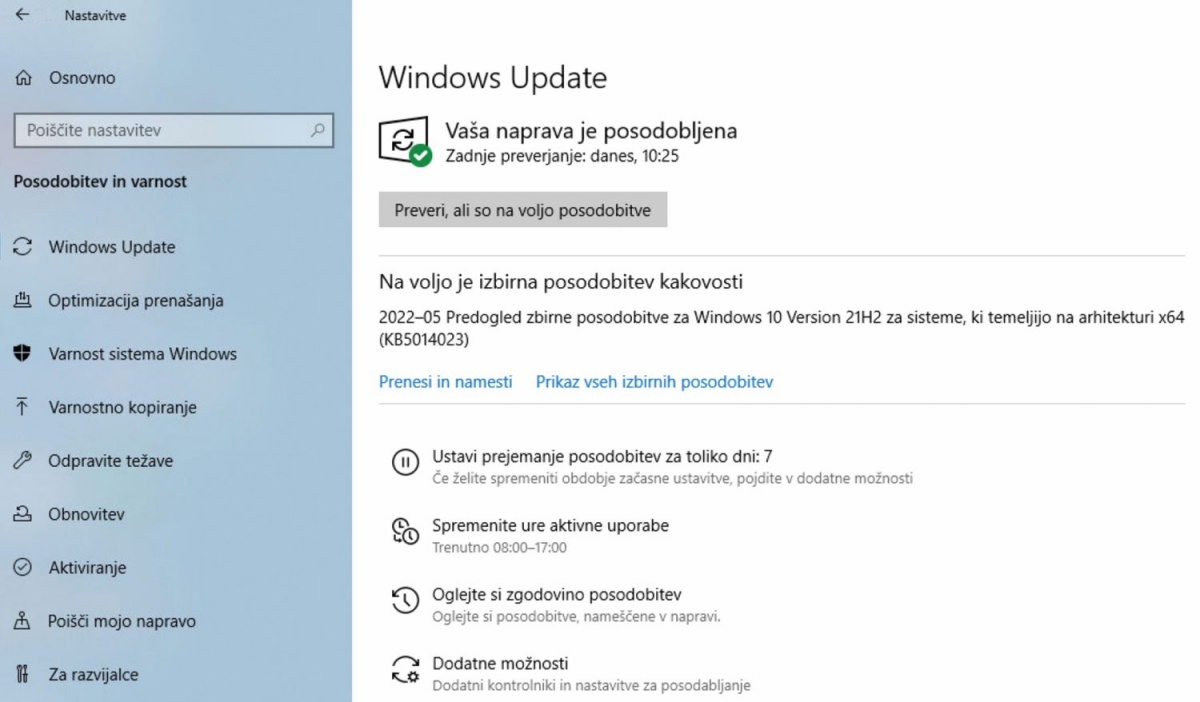Open the Optimizacija prenašanja icon
The height and width of the screenshot is (702, 1200).
(22, 300)
